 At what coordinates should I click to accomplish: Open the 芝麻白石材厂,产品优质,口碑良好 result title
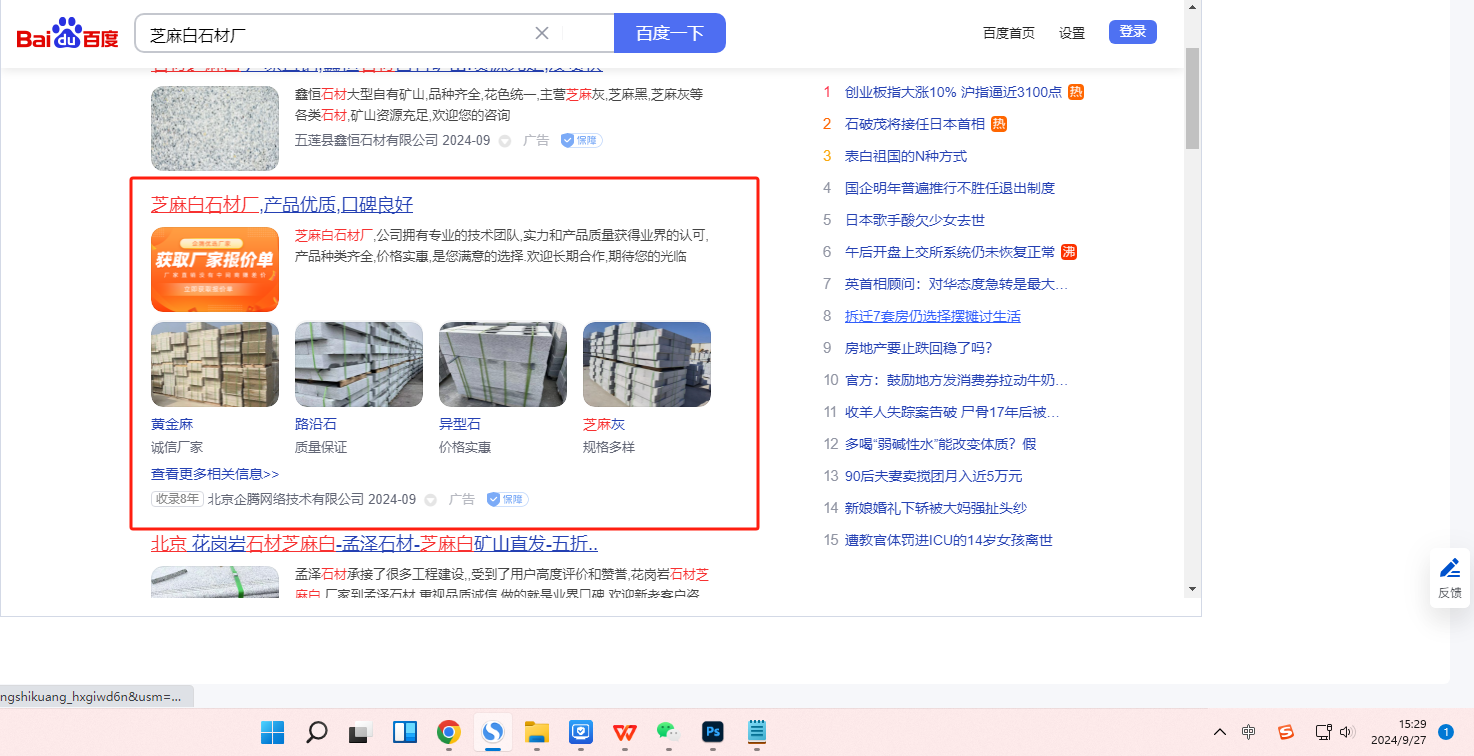282,205
